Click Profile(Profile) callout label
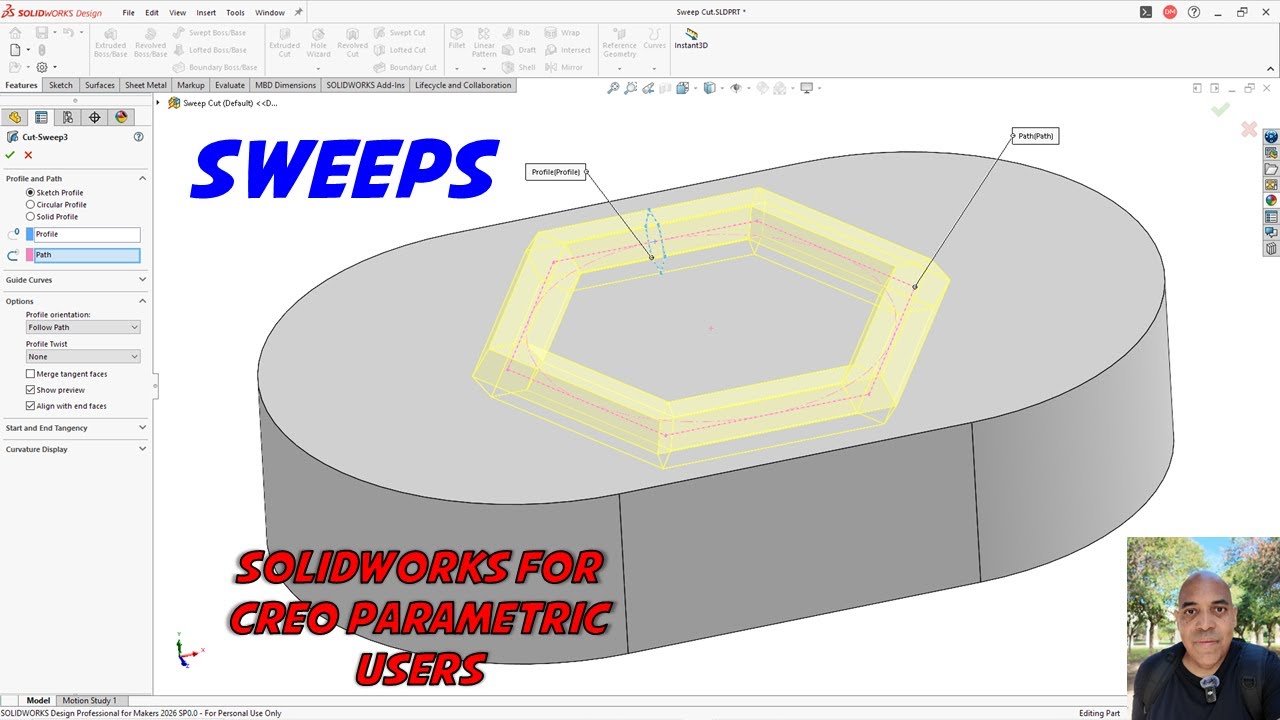 (x=555, y=172)
